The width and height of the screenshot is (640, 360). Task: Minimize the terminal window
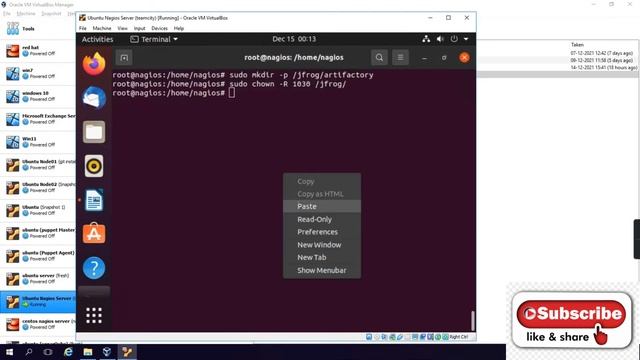tap(424, 58)
